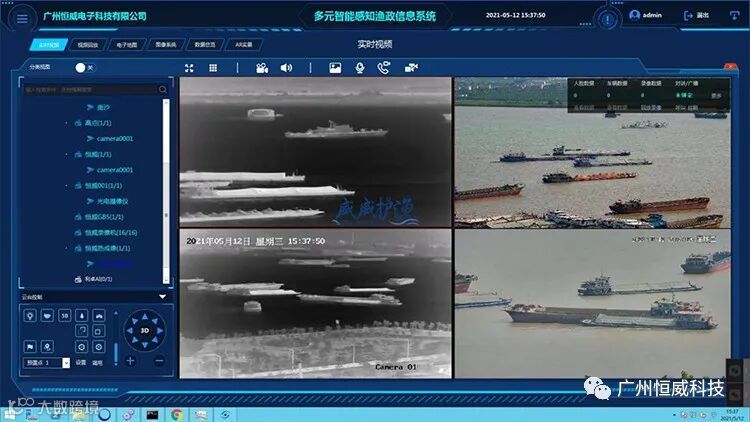Click the PTZ down arrow
The height and width of the screenshot is (422, 750).
pyautogui.click(x=144, y=345)
